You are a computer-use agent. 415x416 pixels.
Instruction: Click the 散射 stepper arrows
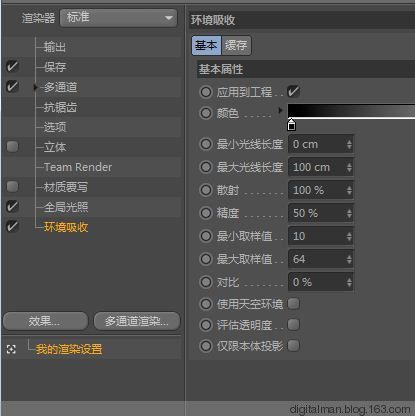tap(349, 190)
